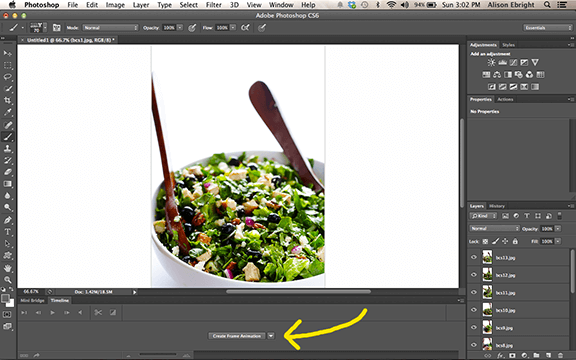
Task: Select the Rectangular Marquee tool
Action: pos(7,65)
